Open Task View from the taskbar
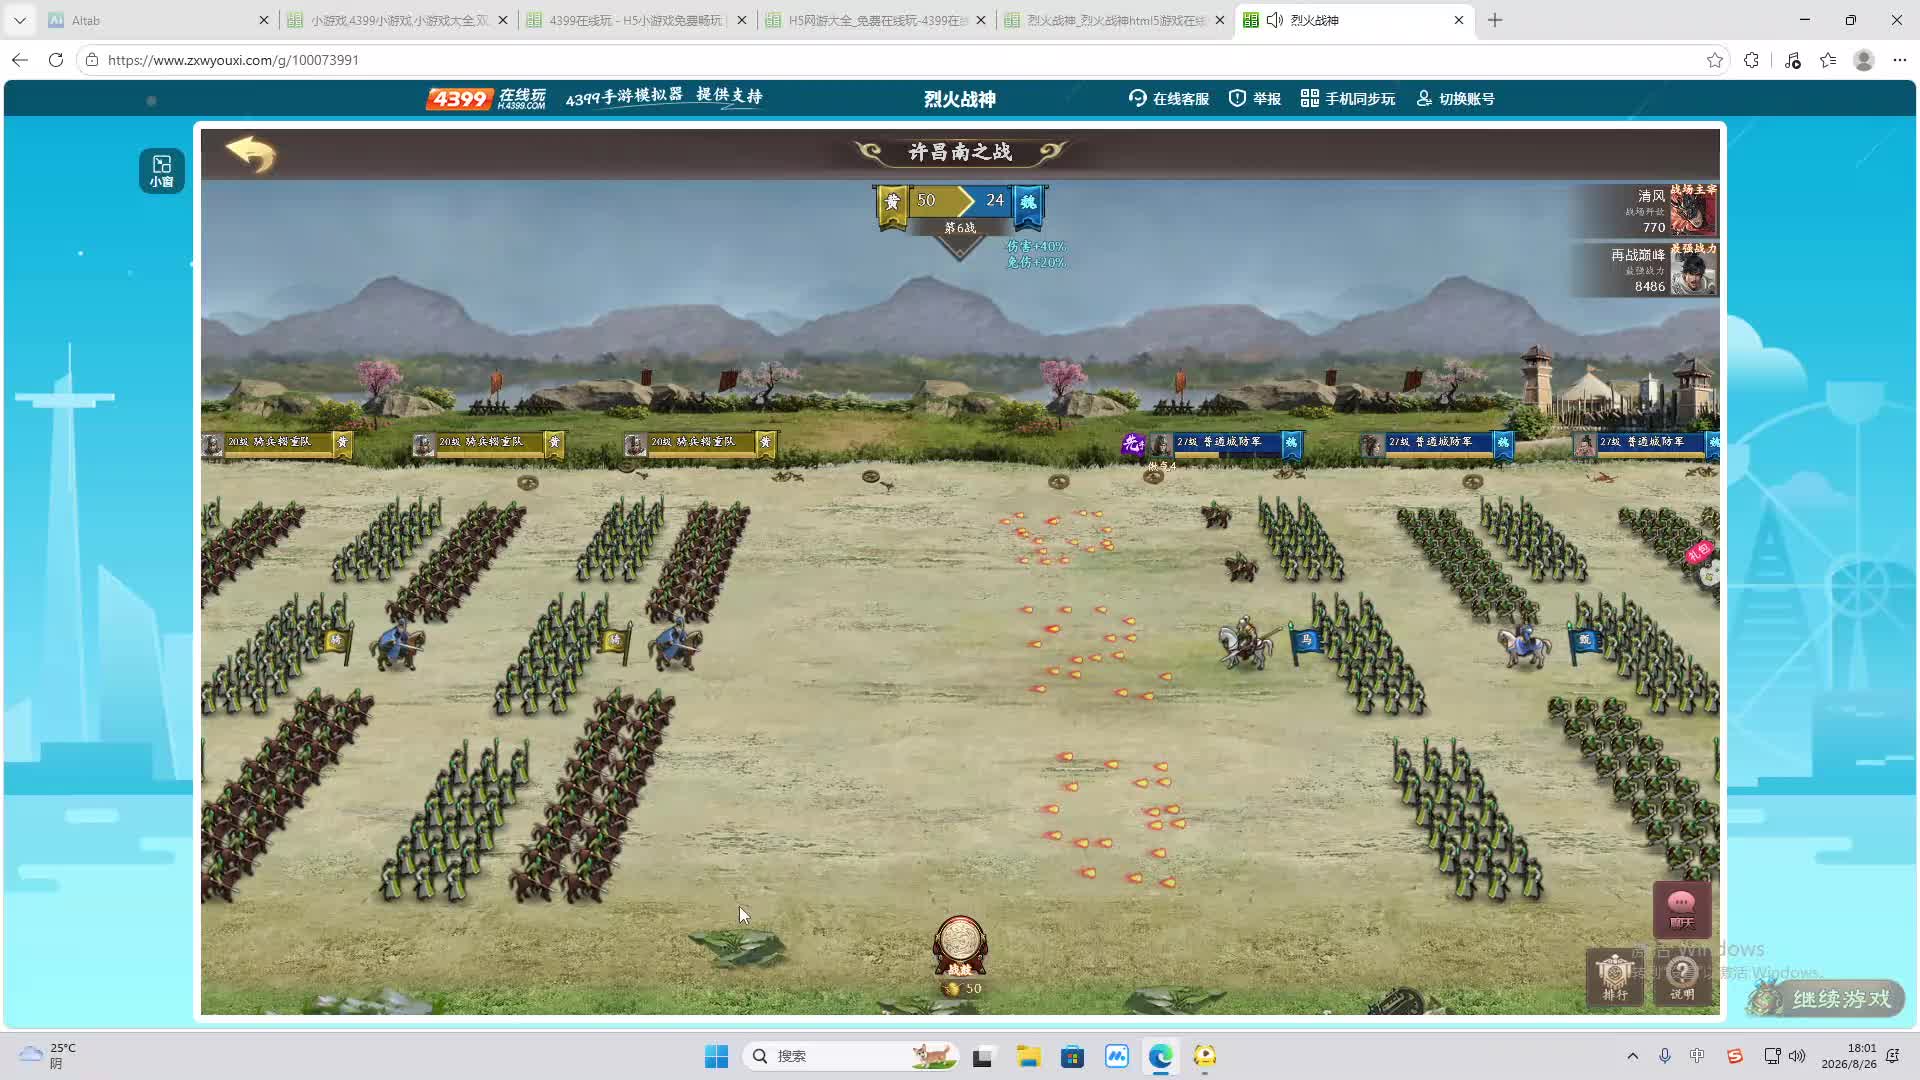 982,1056
